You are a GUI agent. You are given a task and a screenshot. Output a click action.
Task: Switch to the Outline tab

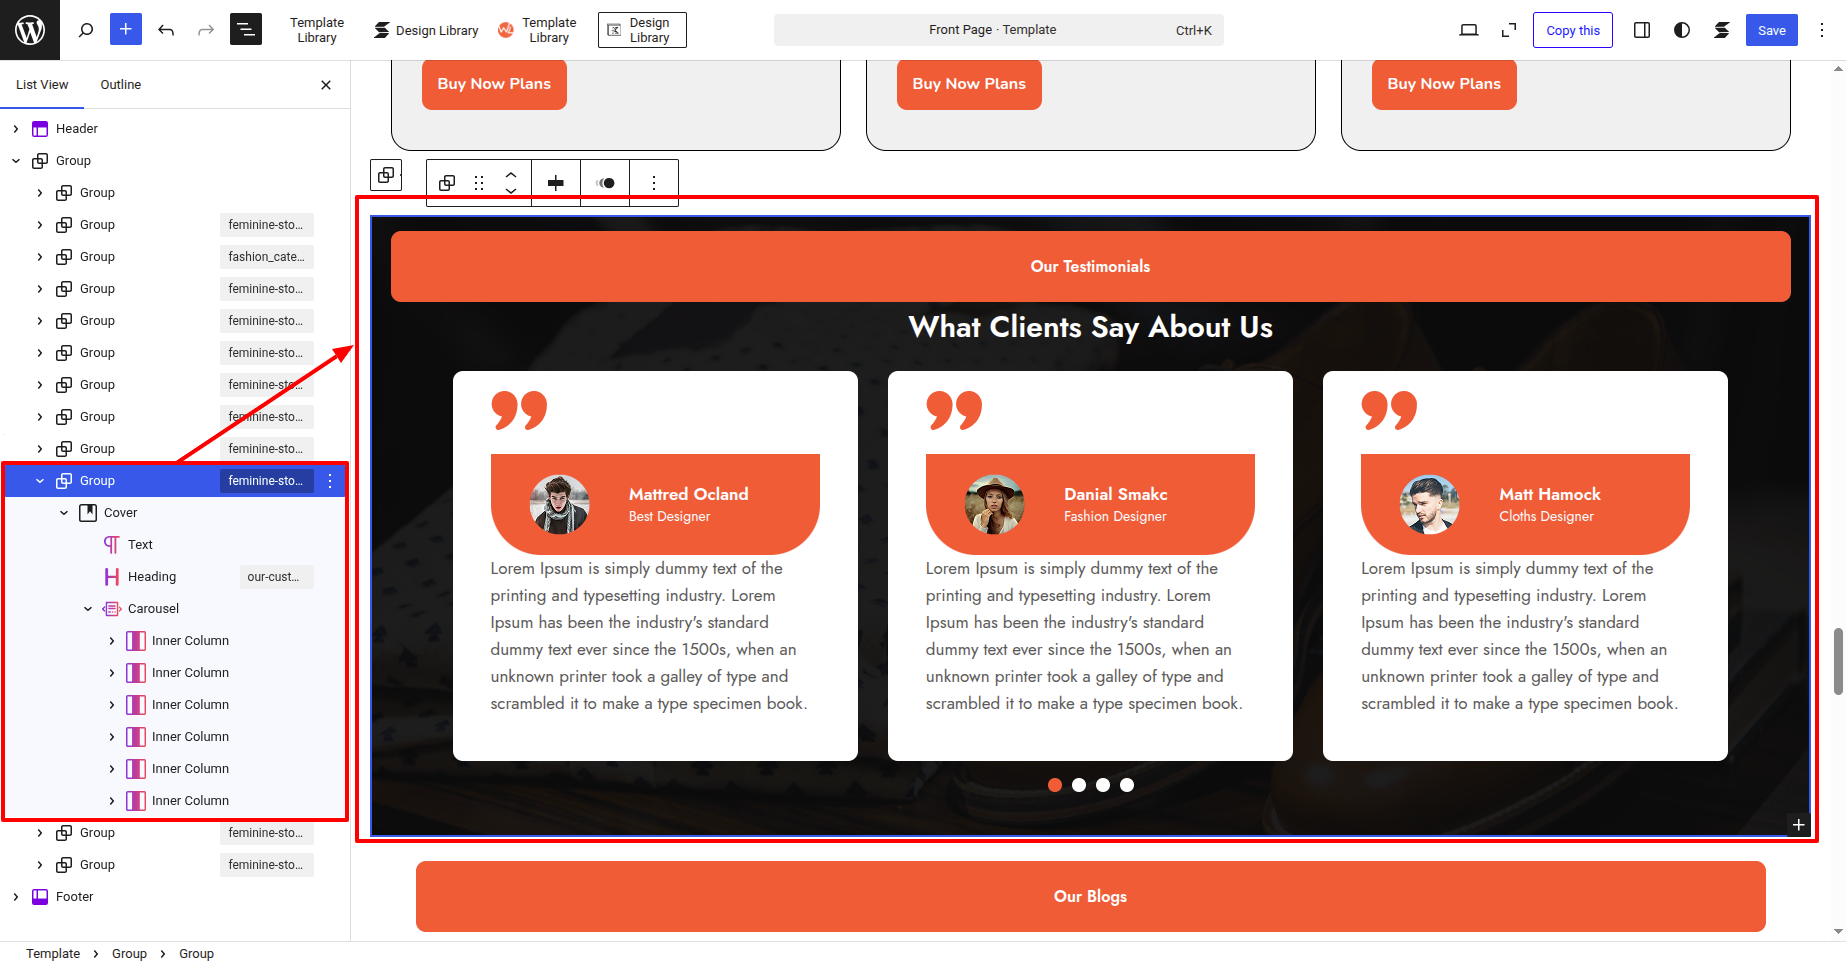pos(121,85)
